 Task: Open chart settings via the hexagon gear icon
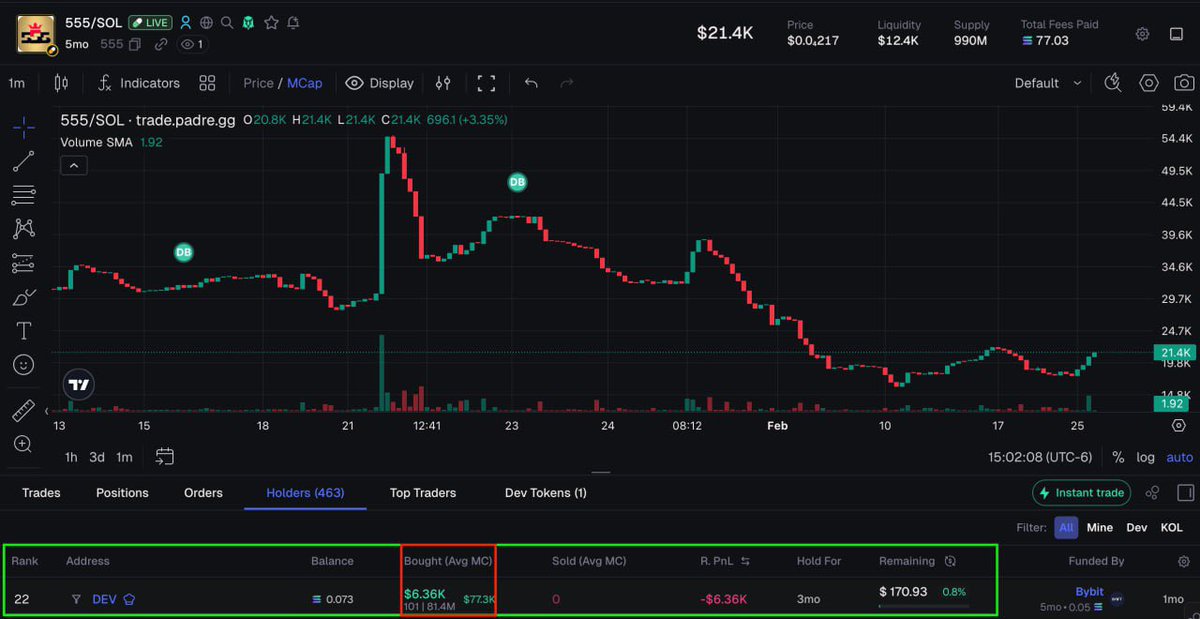click(1148, 83)
